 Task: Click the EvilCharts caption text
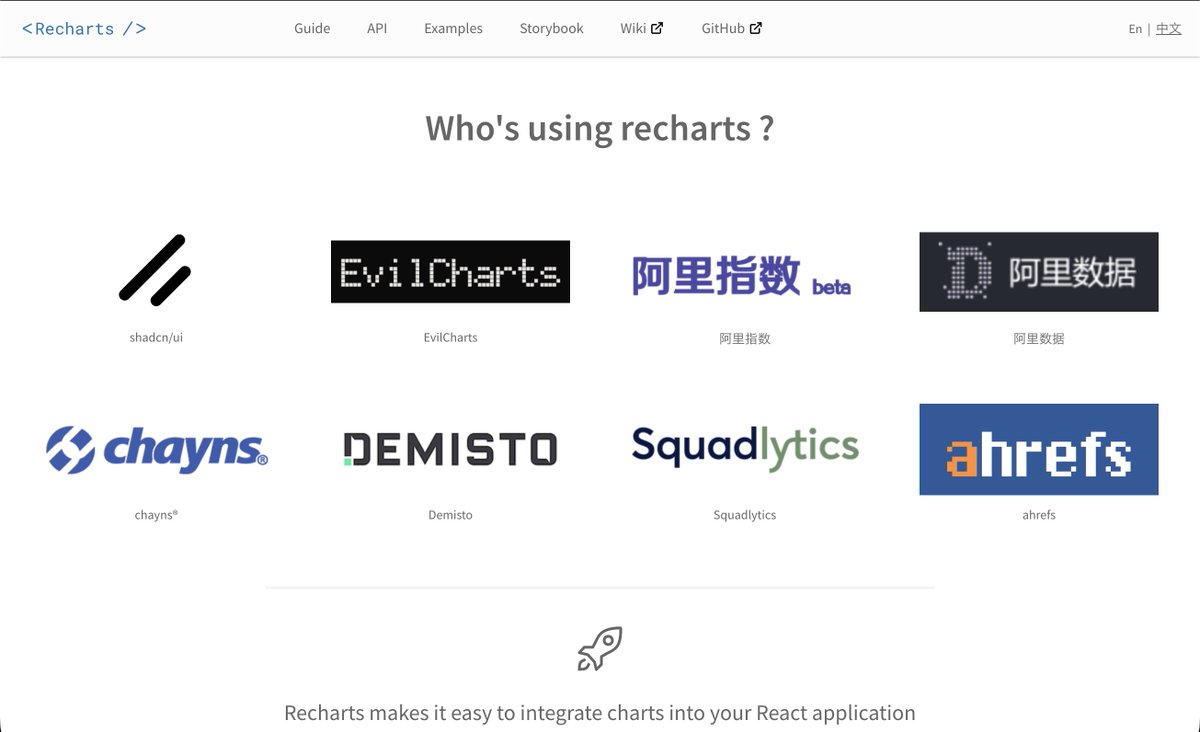click(x=450, y=338)
